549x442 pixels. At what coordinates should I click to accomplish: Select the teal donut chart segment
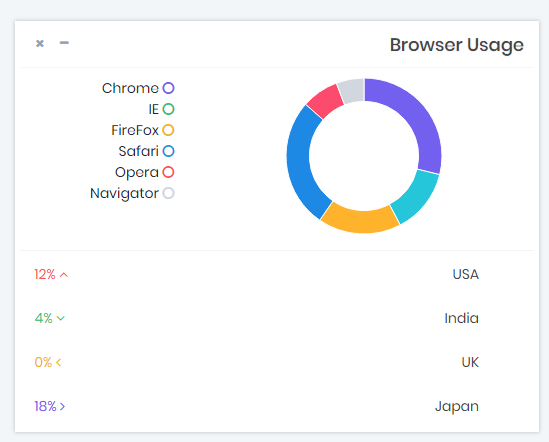coord(417,196)
